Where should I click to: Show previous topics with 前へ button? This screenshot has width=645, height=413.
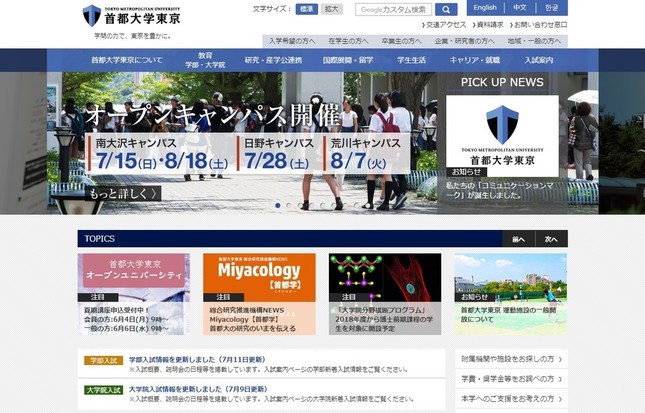tap(517, 239)
